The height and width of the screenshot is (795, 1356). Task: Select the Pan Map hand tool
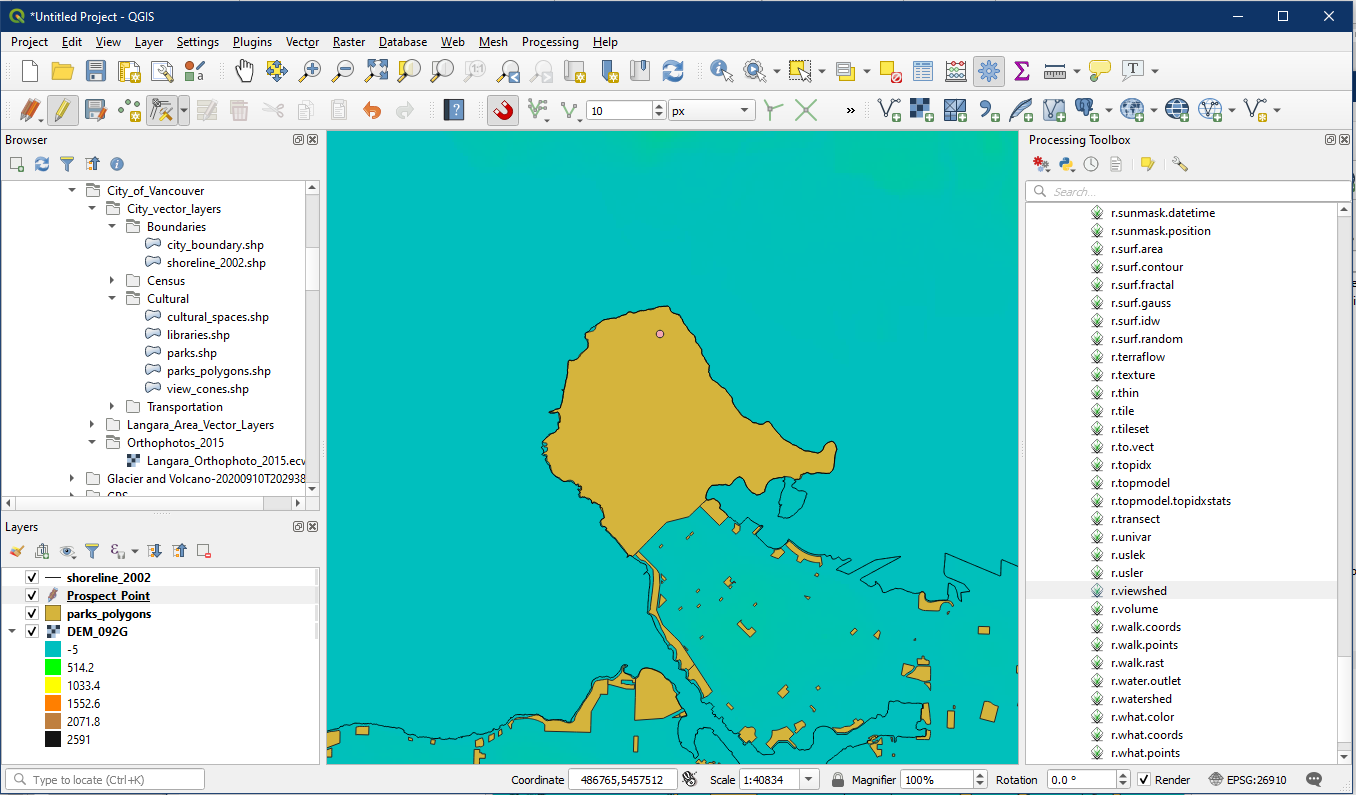tap(244, 71)
